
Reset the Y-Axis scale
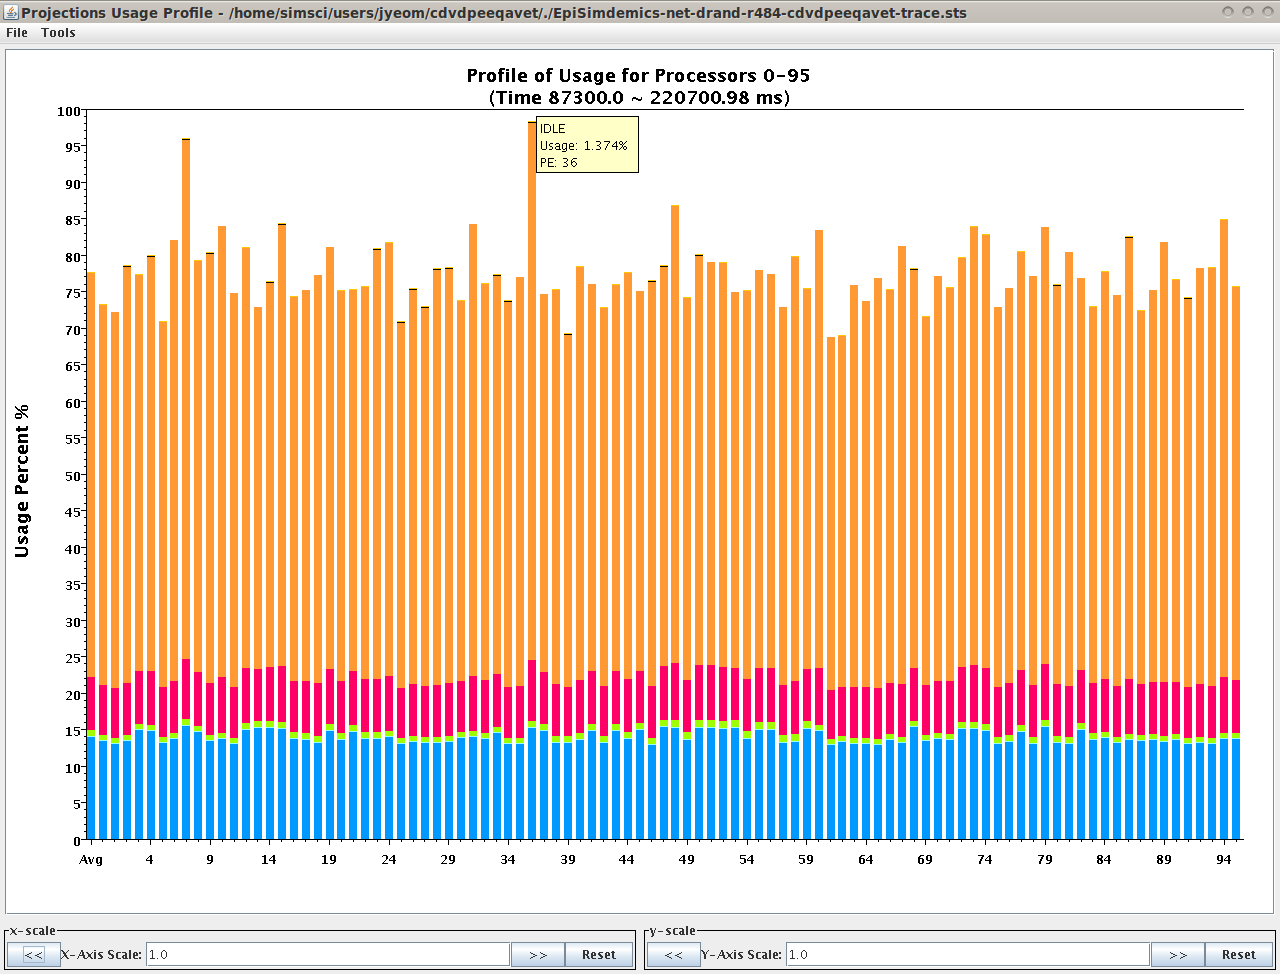click(x=1238, y=955)
